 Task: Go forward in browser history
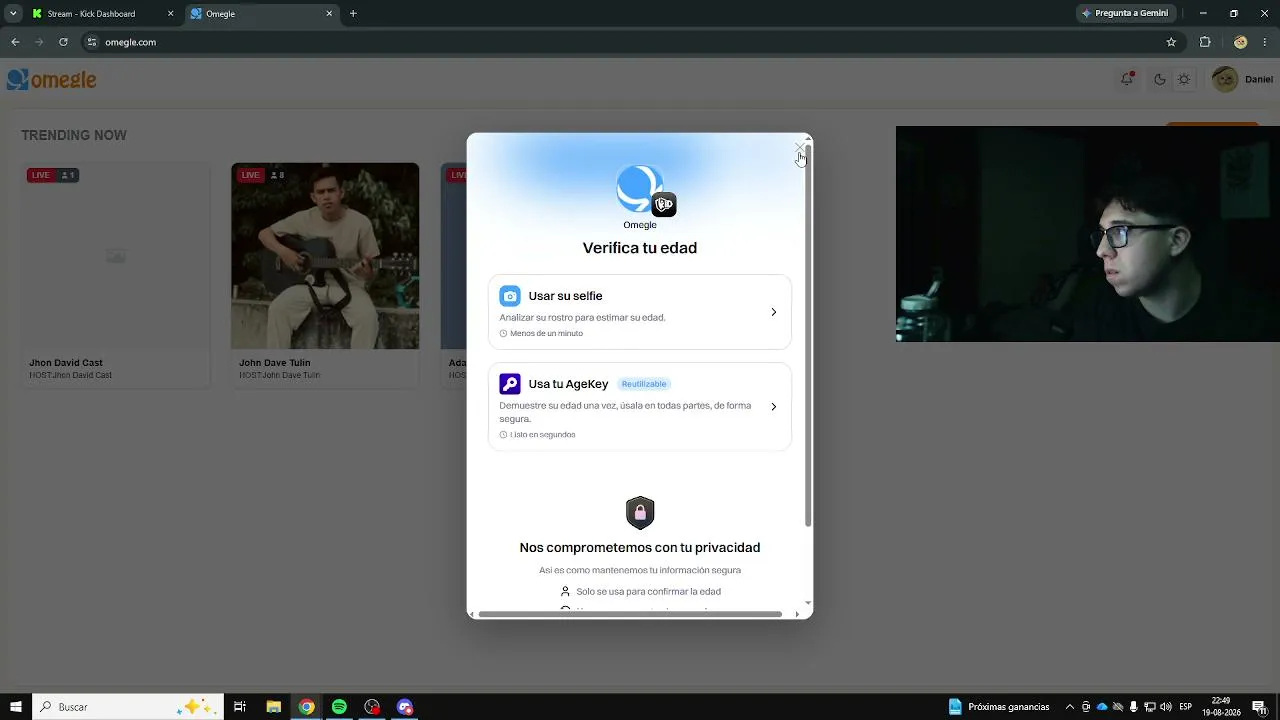(39, 42)
